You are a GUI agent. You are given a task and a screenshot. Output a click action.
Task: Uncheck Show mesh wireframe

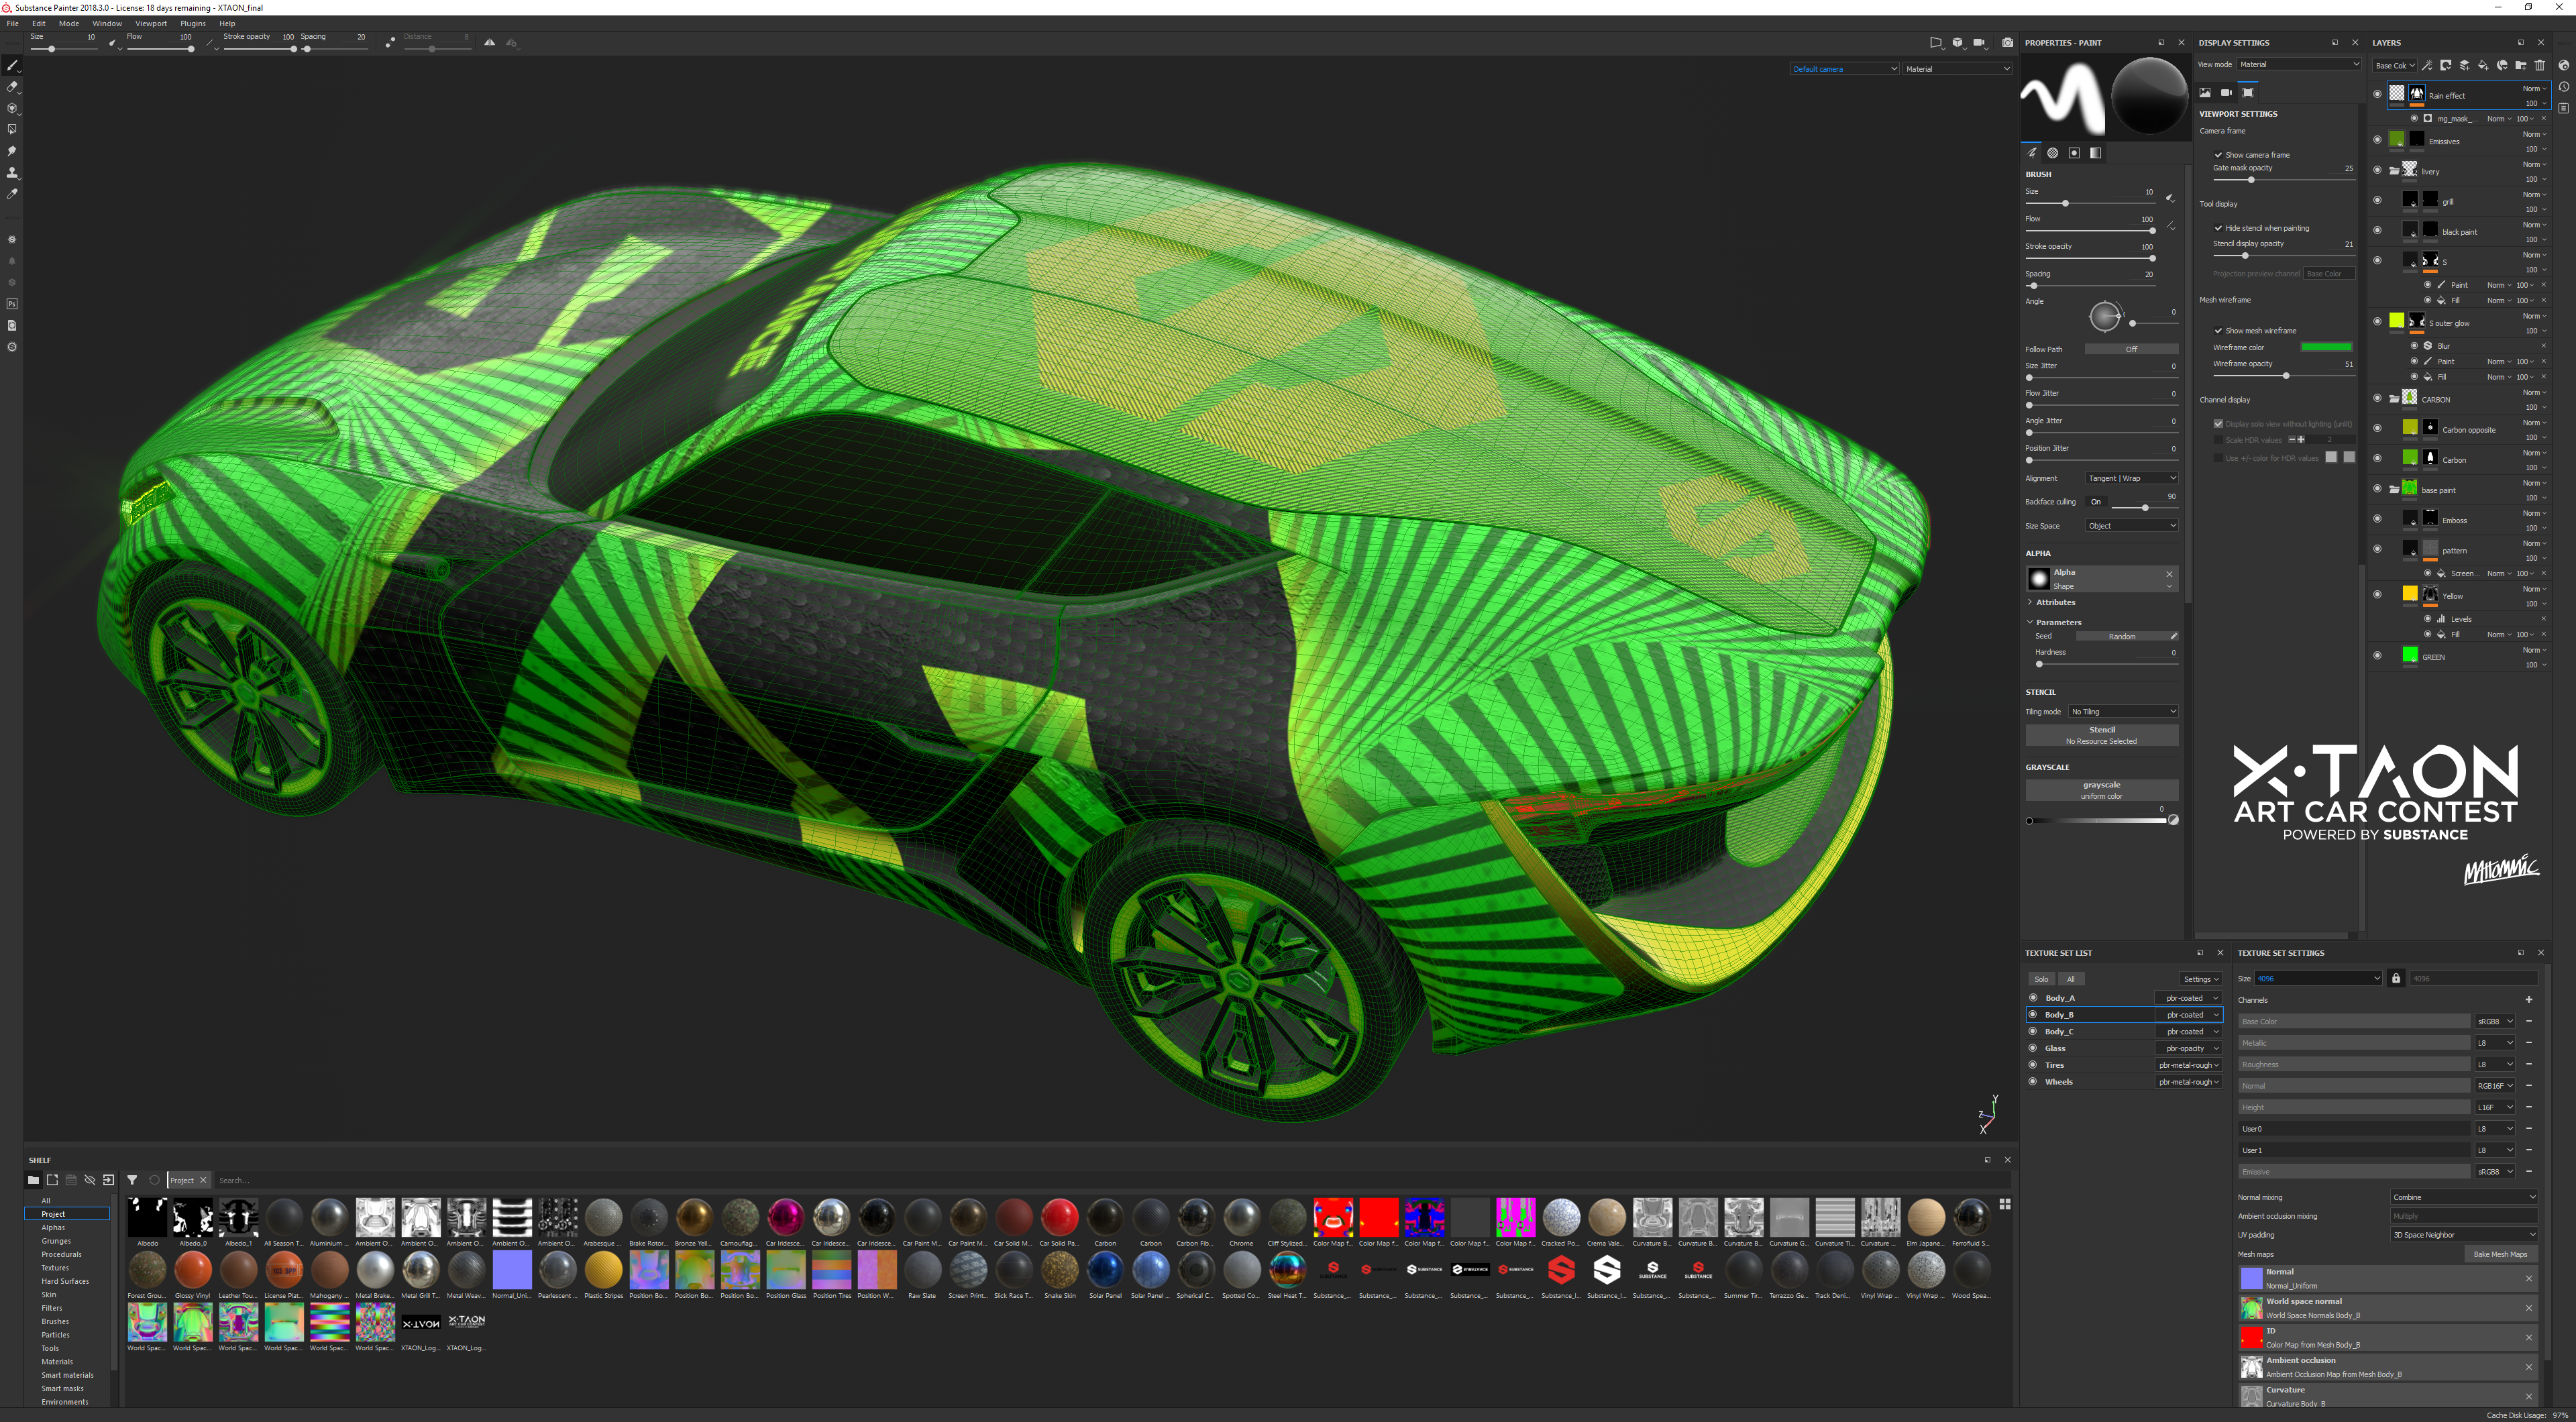2218,331
